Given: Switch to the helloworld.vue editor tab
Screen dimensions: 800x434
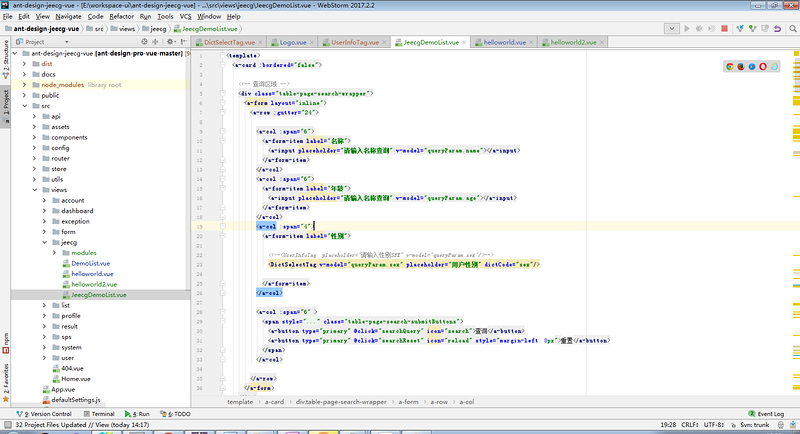Looking at the screenshot, I should coord(506,43).
